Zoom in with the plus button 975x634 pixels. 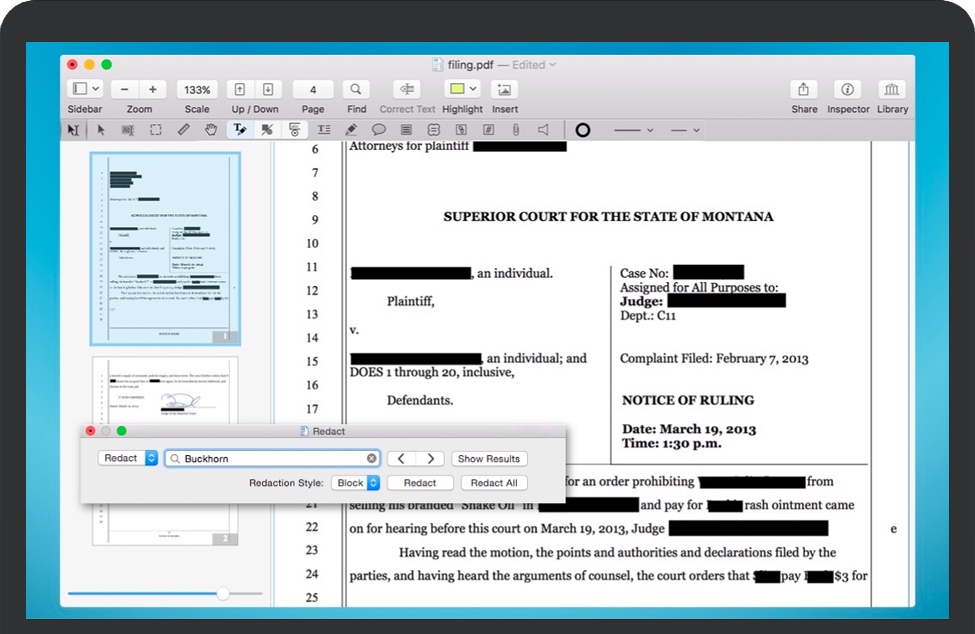[x=153, y=89]
